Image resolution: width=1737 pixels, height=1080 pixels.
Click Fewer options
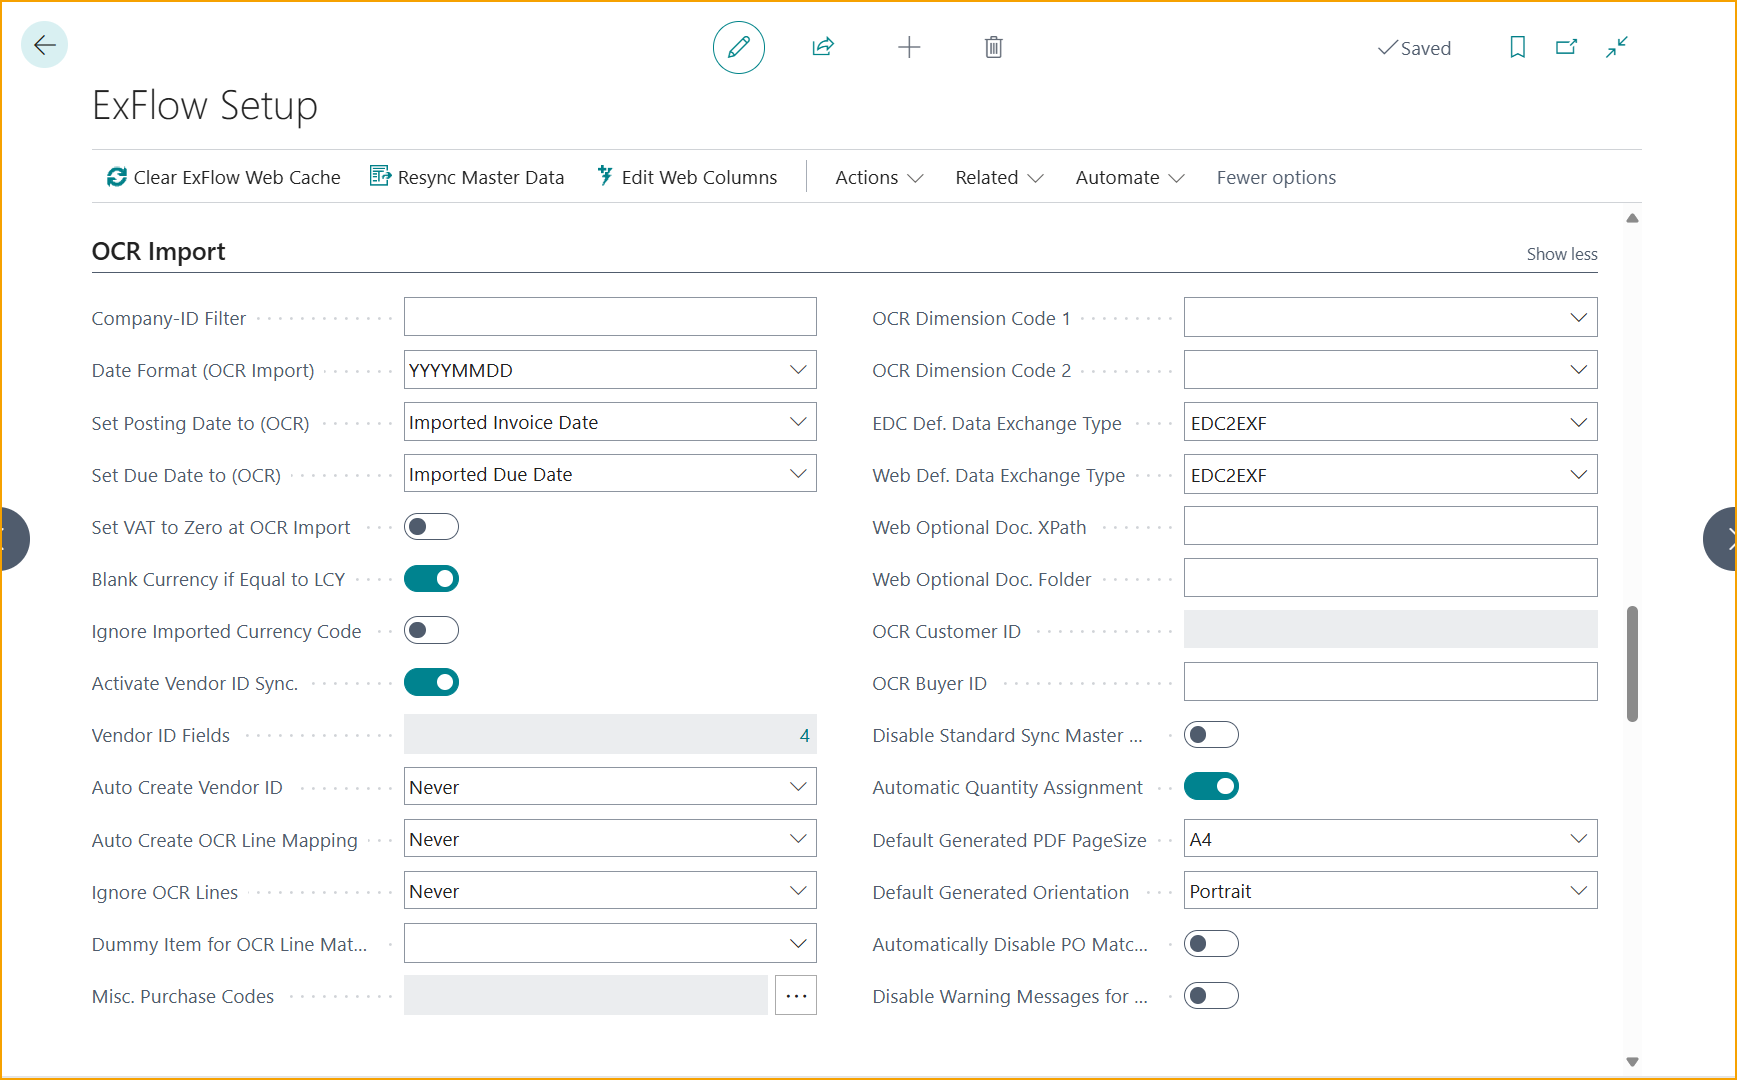point(1276,177)
